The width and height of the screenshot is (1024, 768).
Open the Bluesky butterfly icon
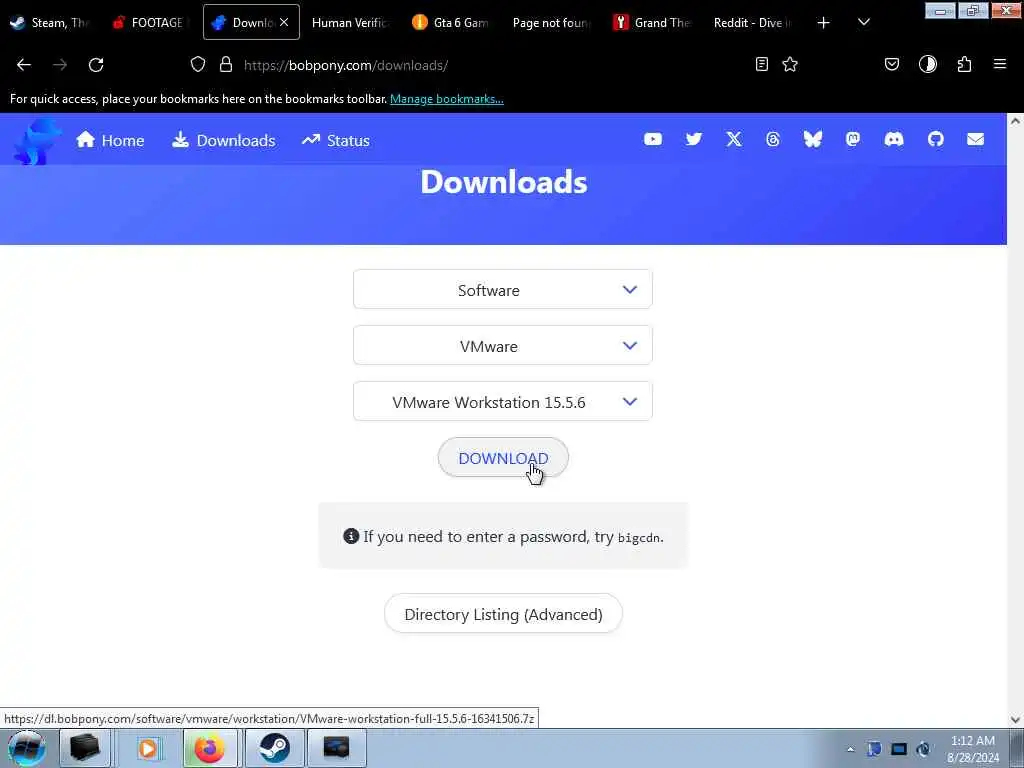click(x=812, y=139)
